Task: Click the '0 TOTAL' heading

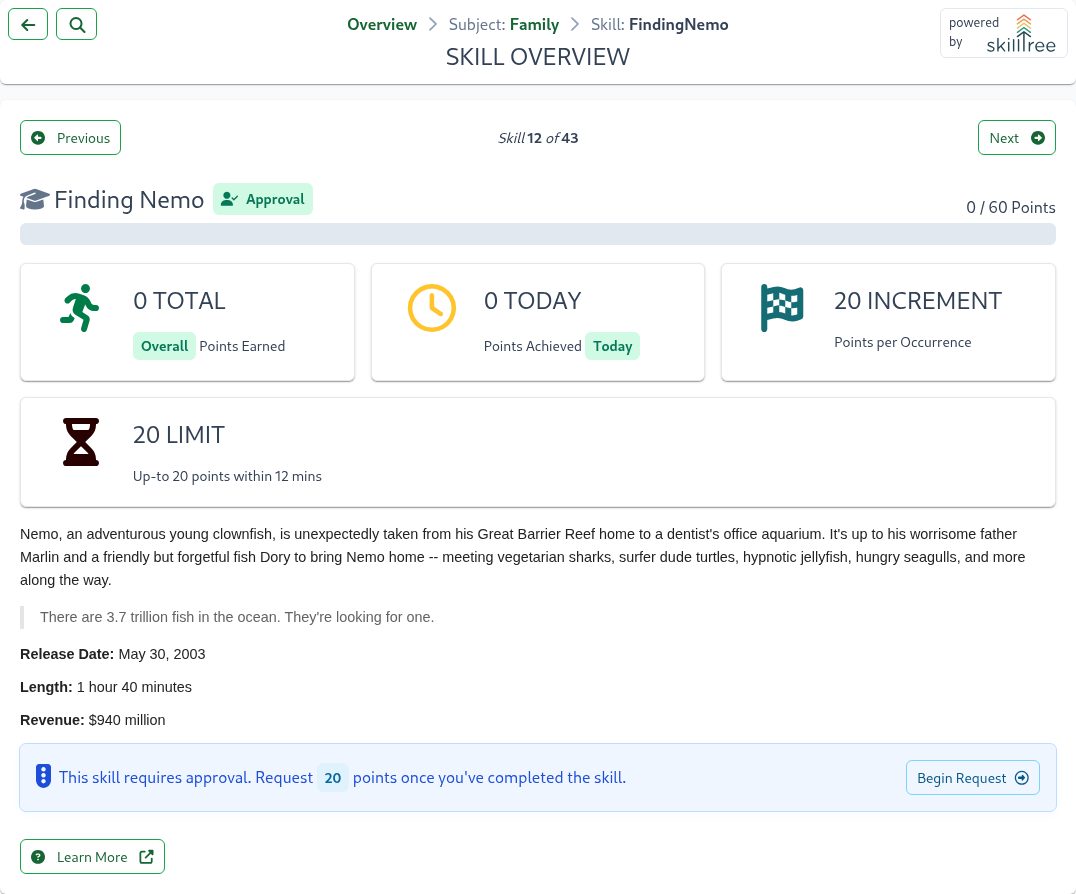Action: 179,301
